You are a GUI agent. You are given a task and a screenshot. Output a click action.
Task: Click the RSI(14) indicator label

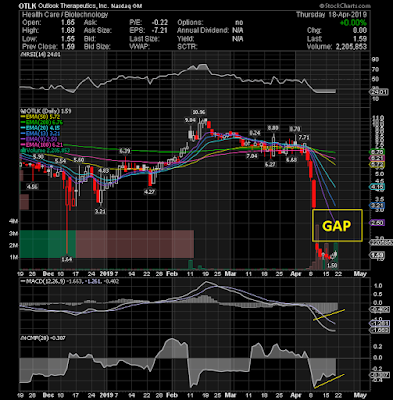point(41,55)
